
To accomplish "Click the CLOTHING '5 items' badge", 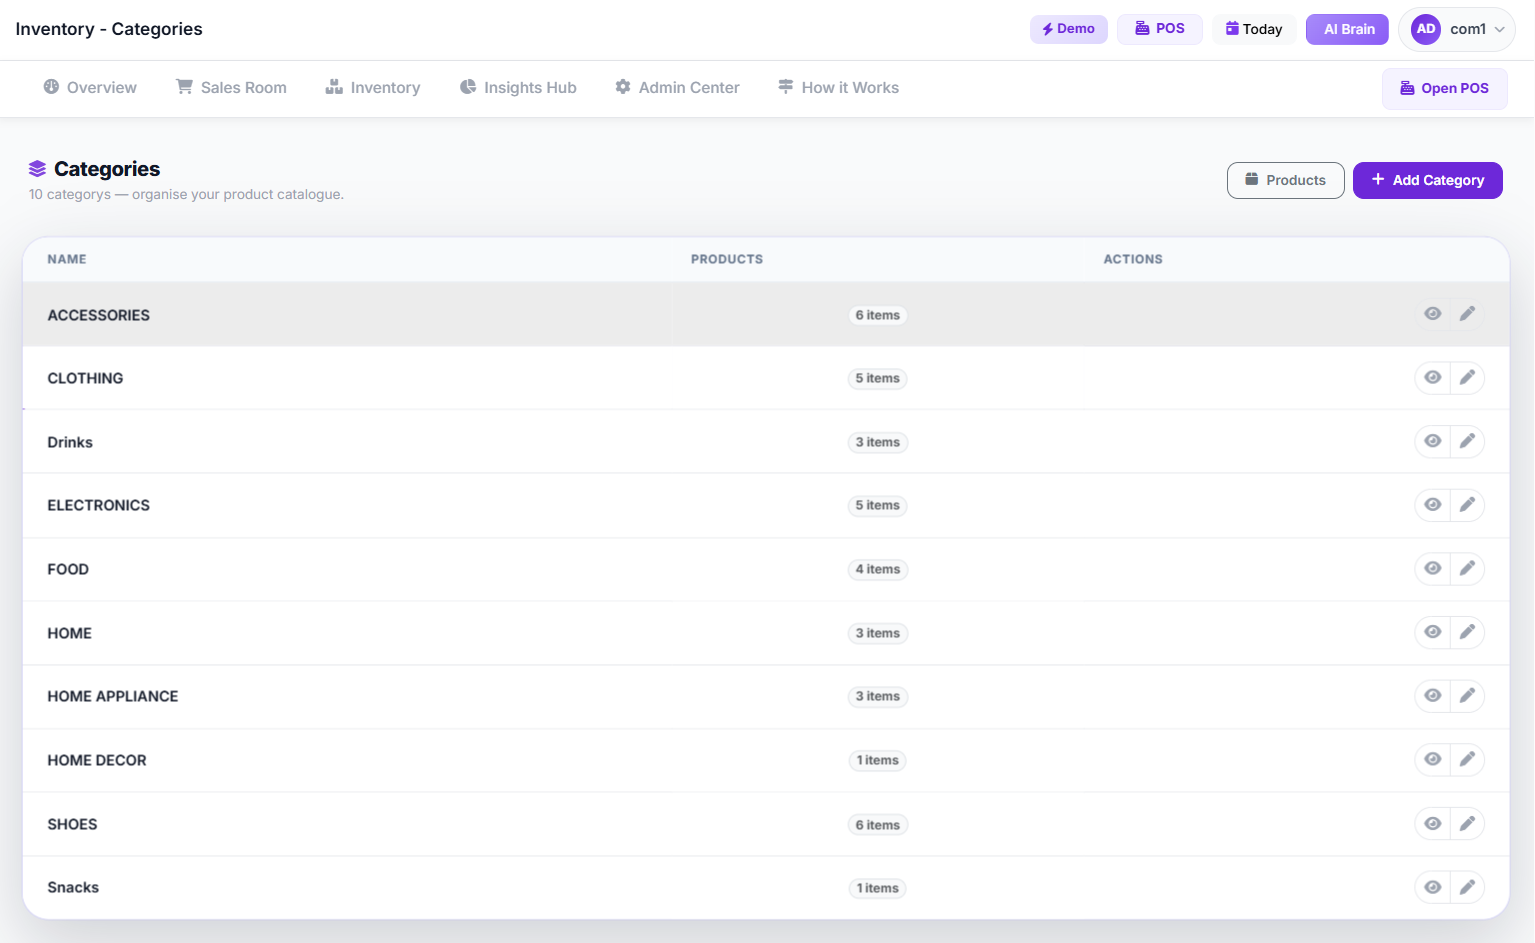I will [878, 378].
